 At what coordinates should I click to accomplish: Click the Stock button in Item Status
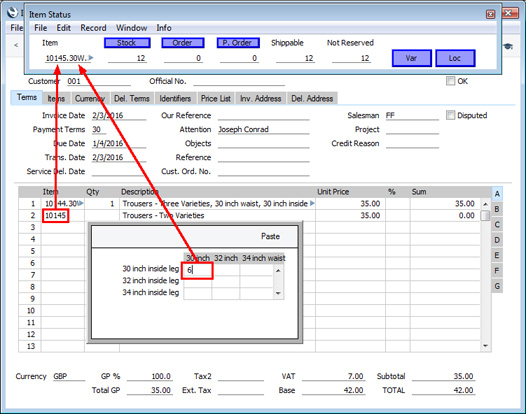[x=127, y=43]
